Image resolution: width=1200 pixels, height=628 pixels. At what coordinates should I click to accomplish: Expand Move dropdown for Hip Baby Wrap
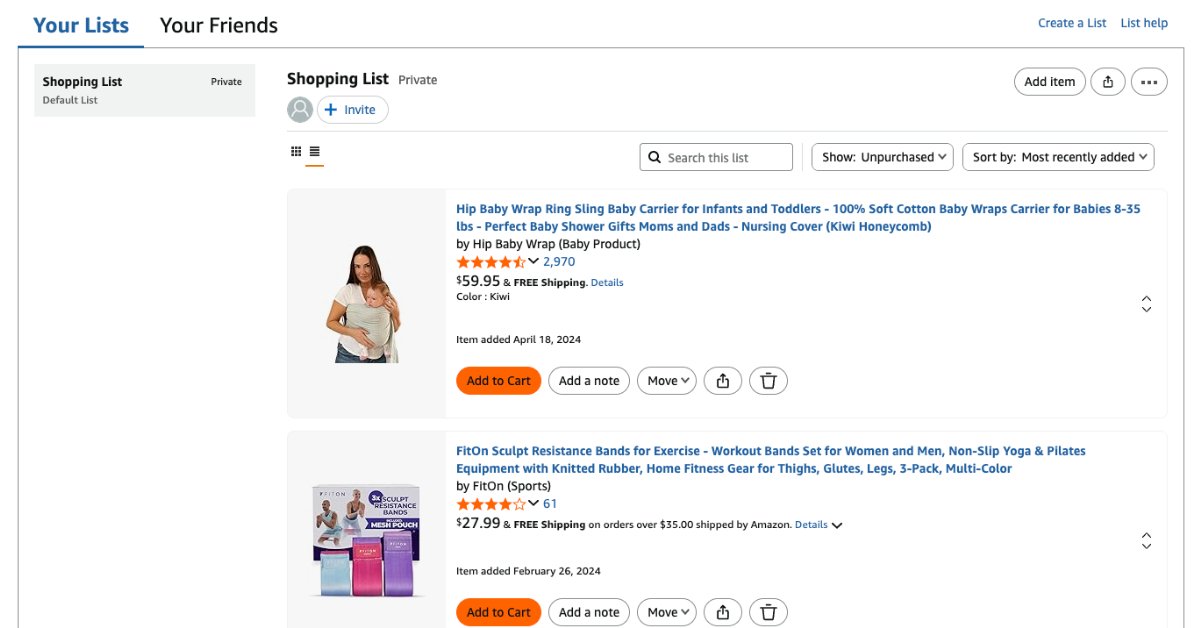[x=667, y=381]
